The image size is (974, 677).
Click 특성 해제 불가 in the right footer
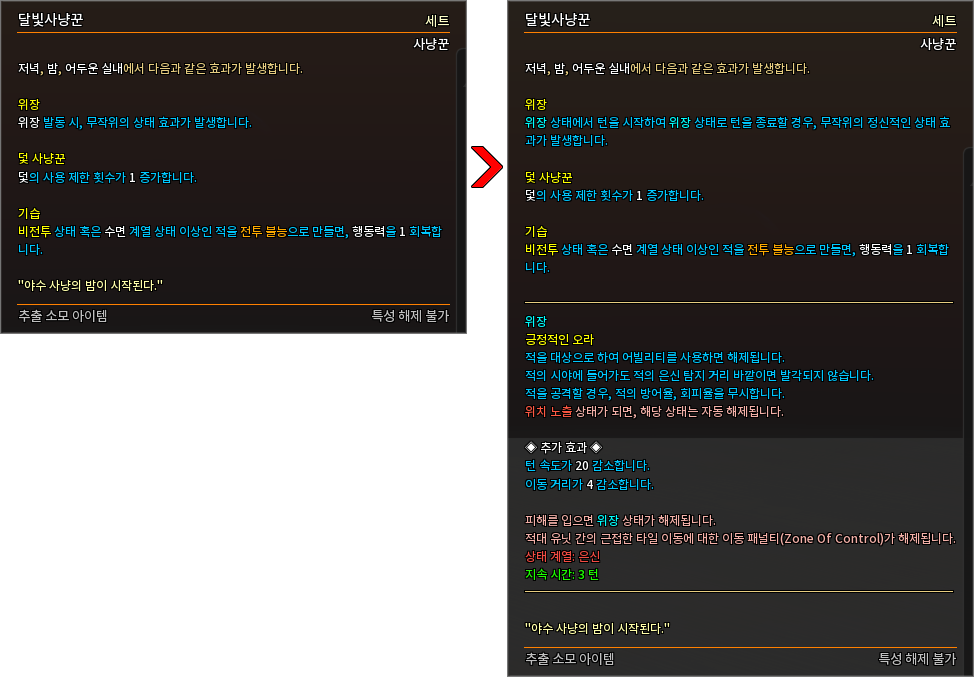[x=917, y=658]
